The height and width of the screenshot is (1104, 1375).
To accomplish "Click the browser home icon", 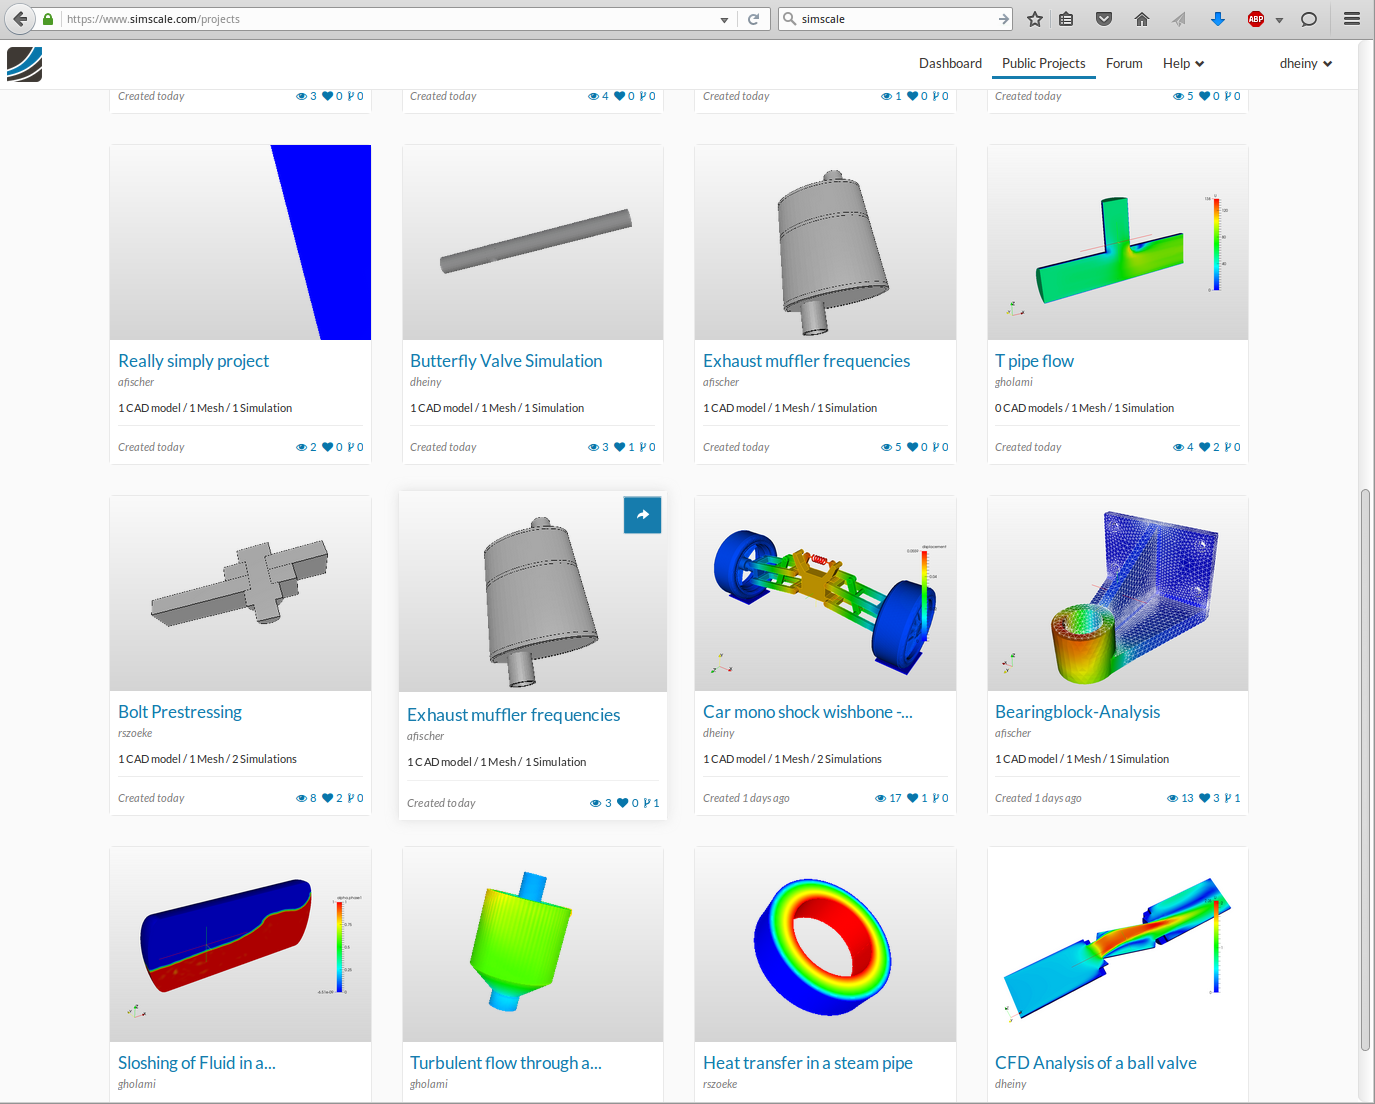I will (1140, 18).
